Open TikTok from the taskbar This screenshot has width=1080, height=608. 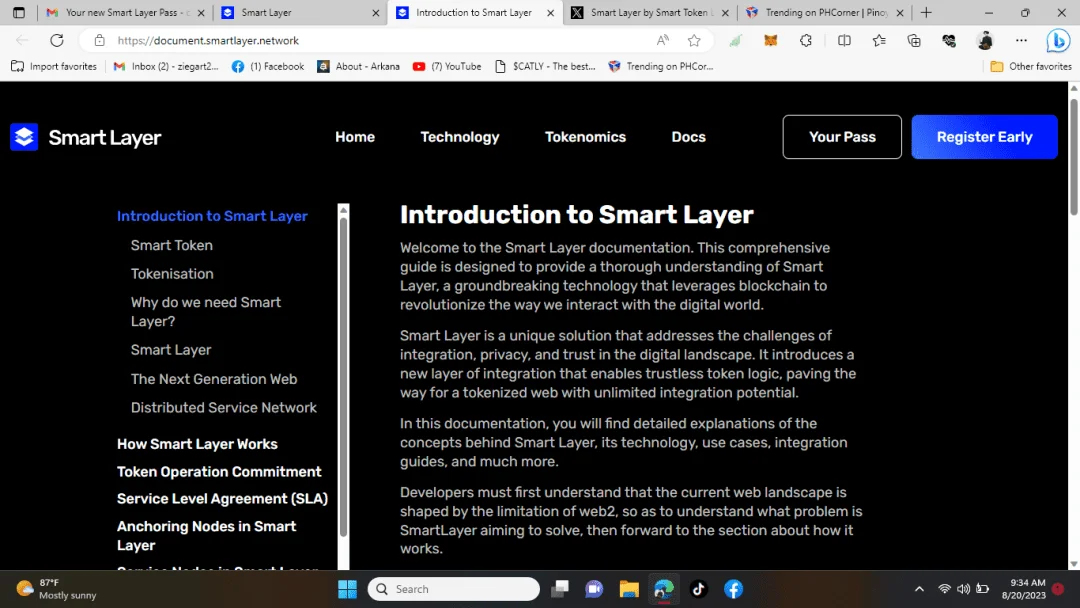[x=698, y=589]
